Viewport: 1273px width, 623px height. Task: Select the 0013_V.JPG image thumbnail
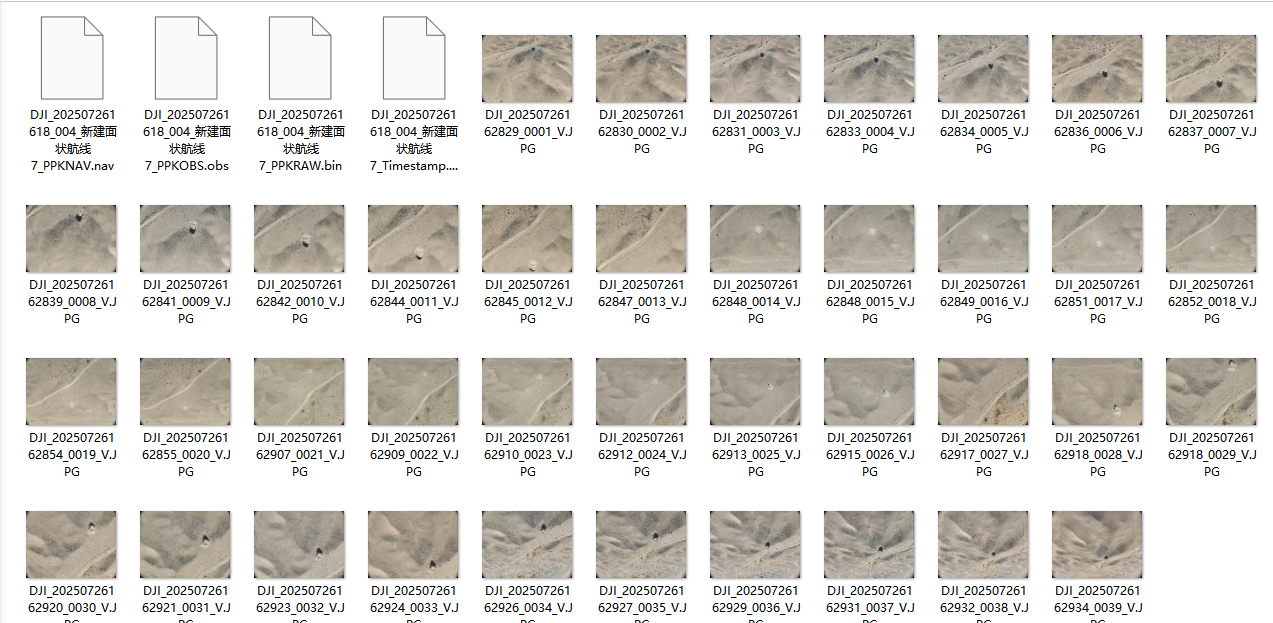click(x=641, y=239)
